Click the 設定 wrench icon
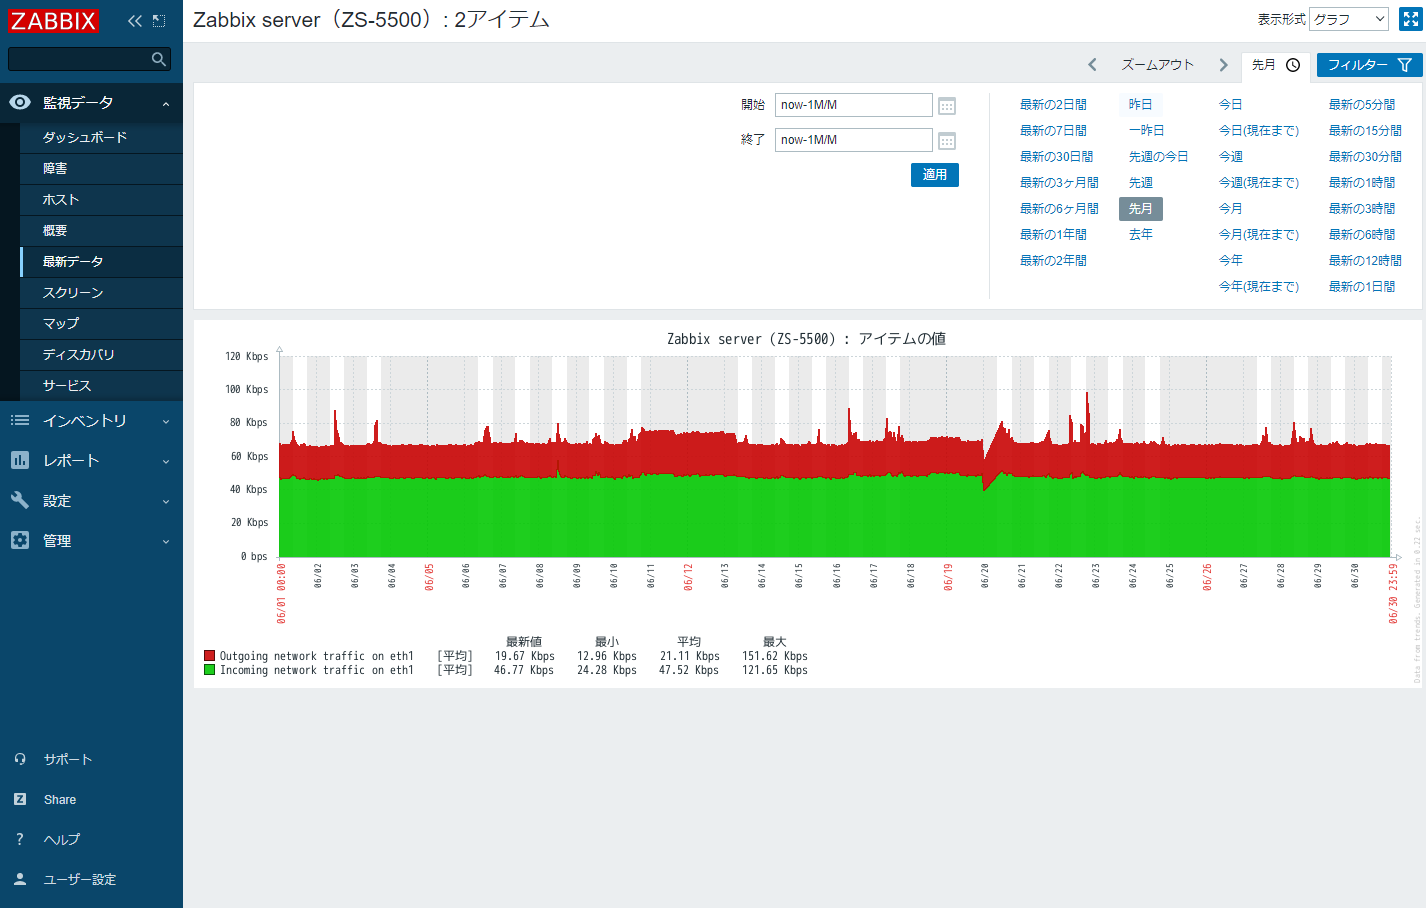 pyautogui.click(x=20, y=500)
